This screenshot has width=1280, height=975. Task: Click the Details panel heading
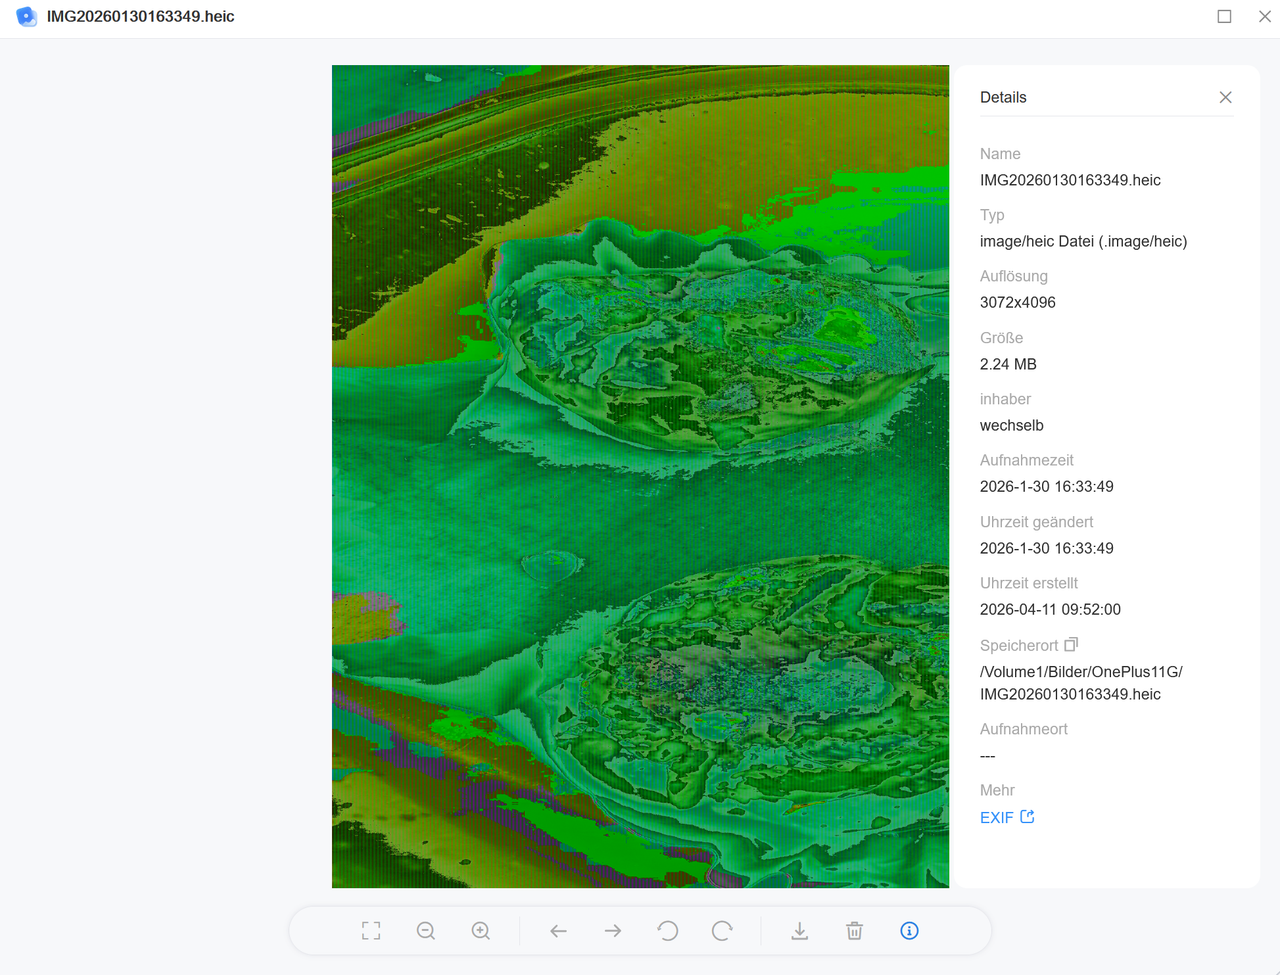[1003, 97]
